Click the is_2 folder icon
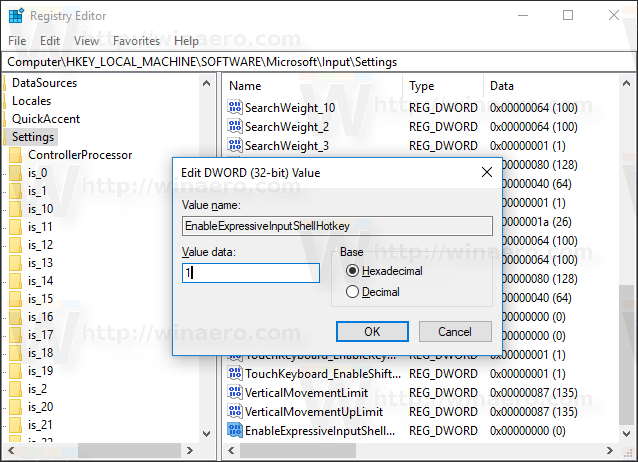The image size is (638, 462). (x=15, y=389)
